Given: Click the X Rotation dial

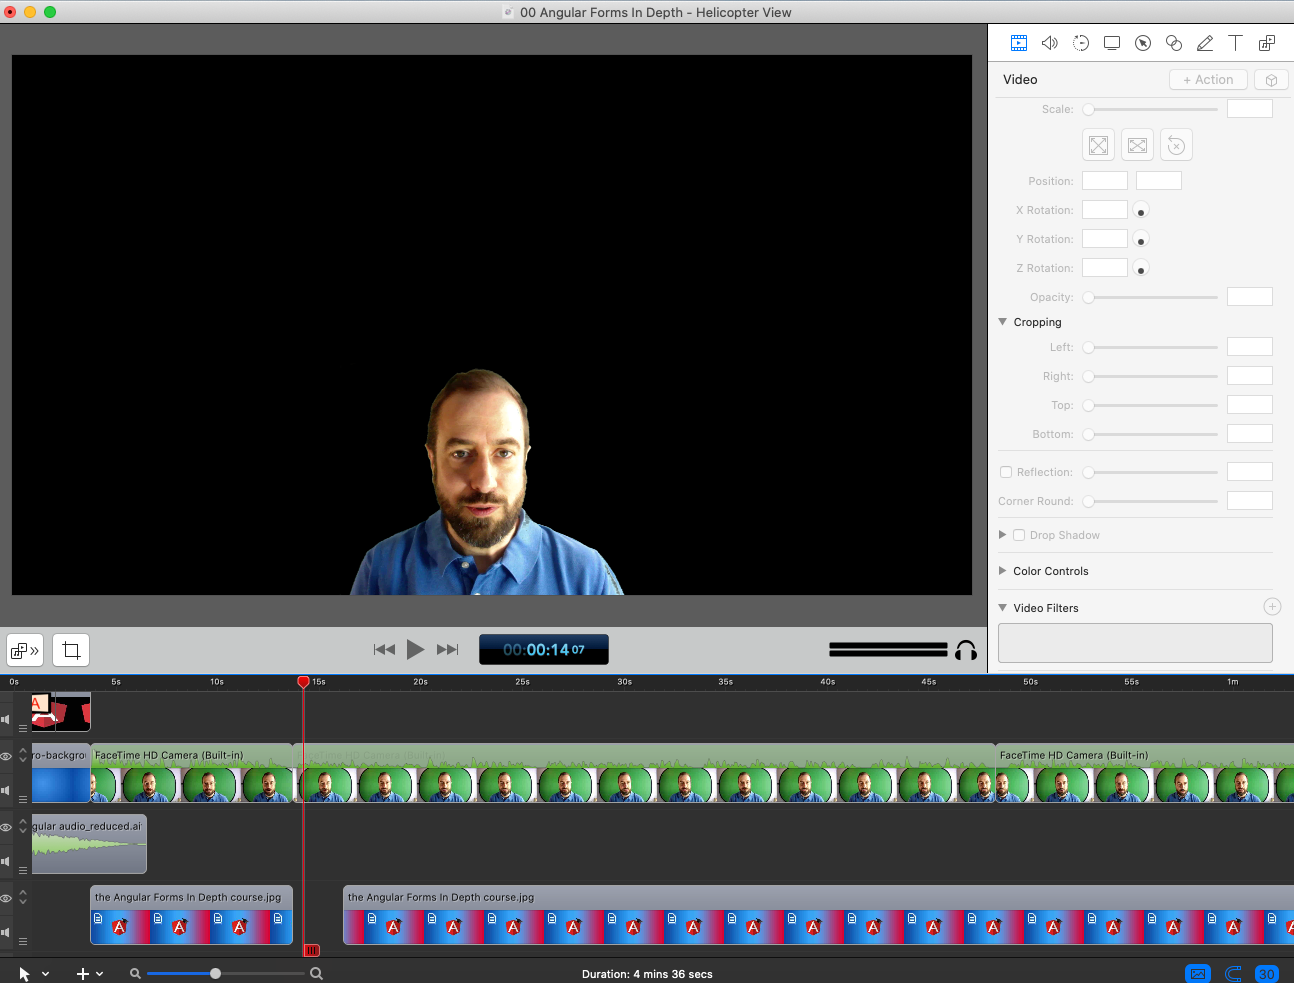Looking at the screenshot, I should click(1141, 210).
